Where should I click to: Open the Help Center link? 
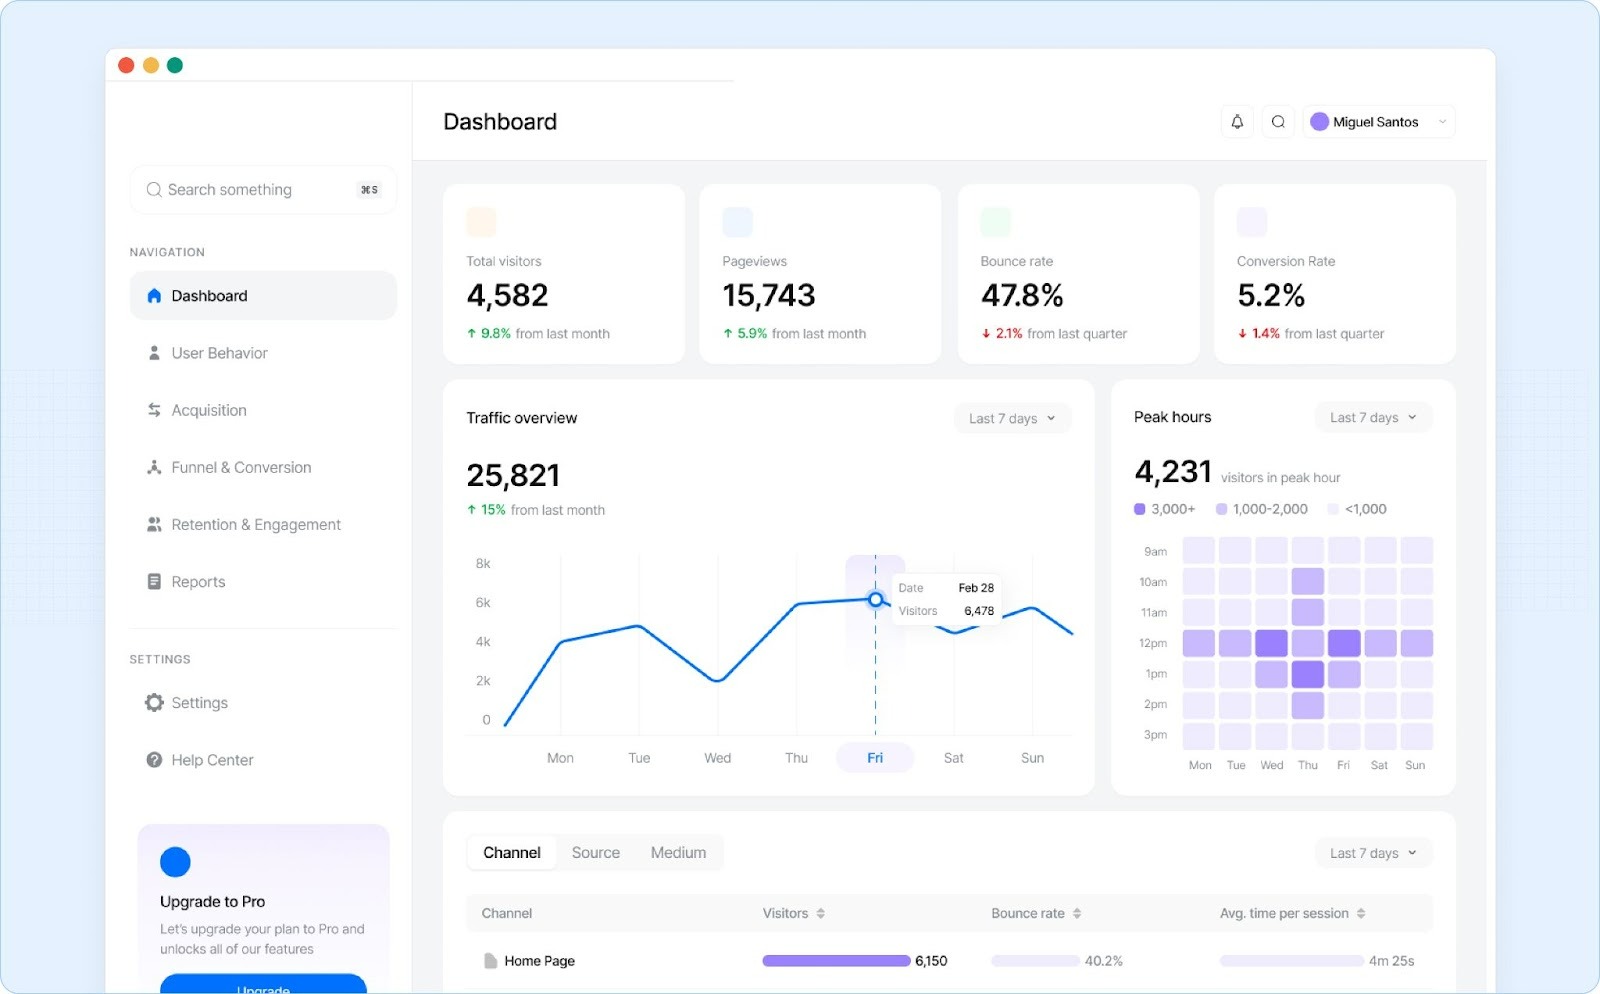[x=211, y=759]
